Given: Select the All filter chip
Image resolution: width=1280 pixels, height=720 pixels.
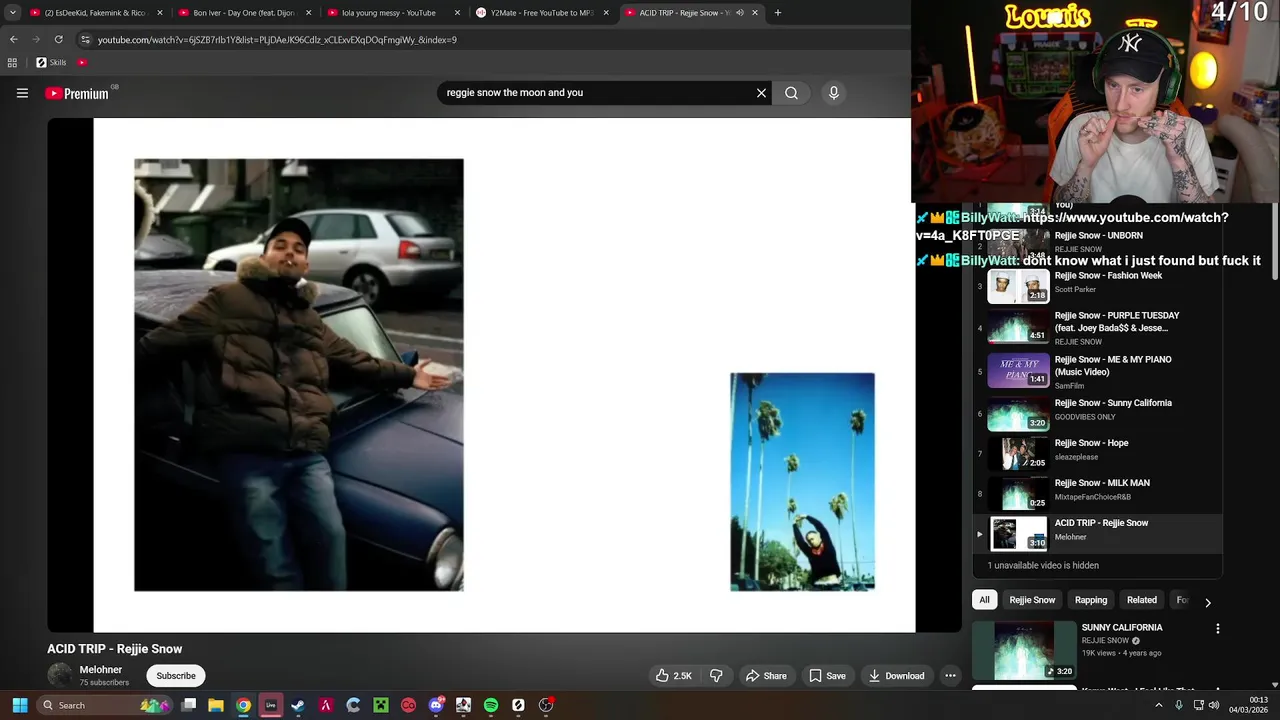Looking at the screenshot, I should (x=984, y=600).
